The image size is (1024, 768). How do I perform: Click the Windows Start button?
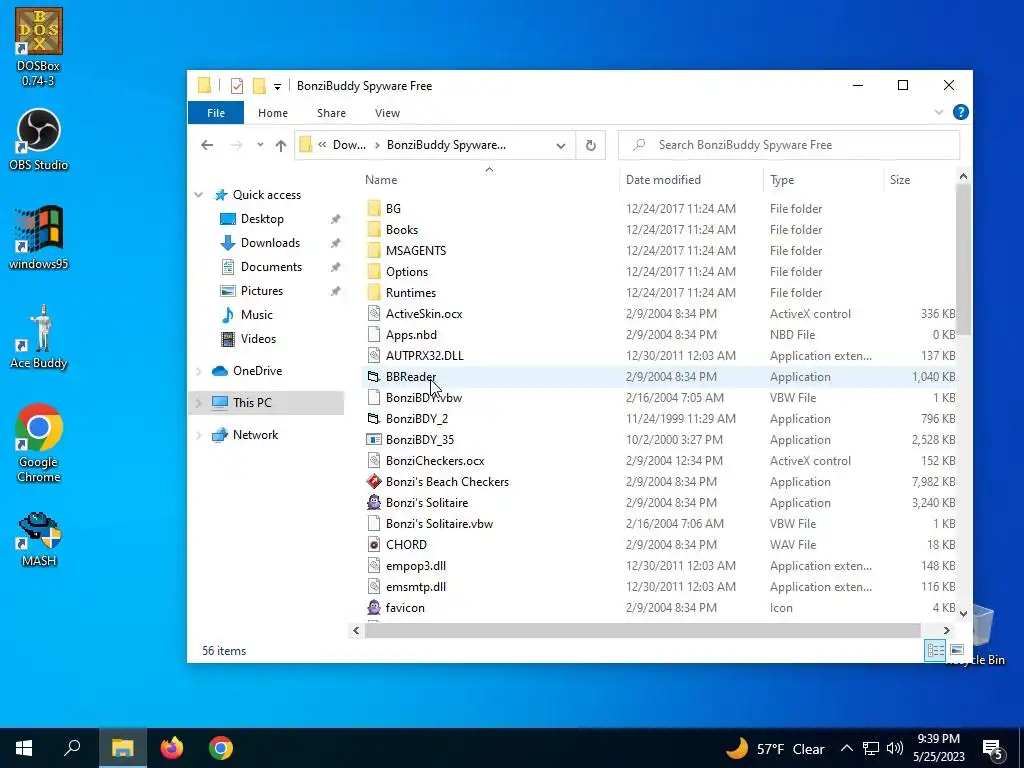tap(24, 748)
